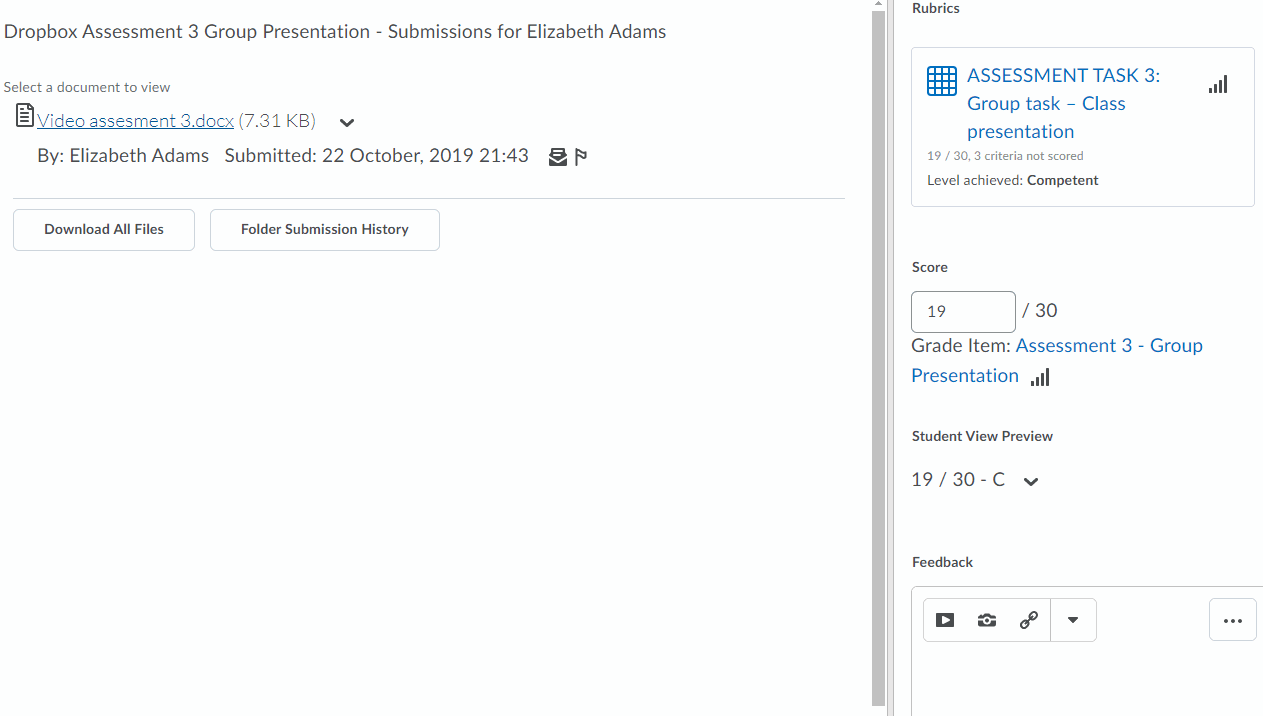Screen dimensions: 1263x716
Task: Click the unread submission envelope icon
Action: (x=557, y=156)
